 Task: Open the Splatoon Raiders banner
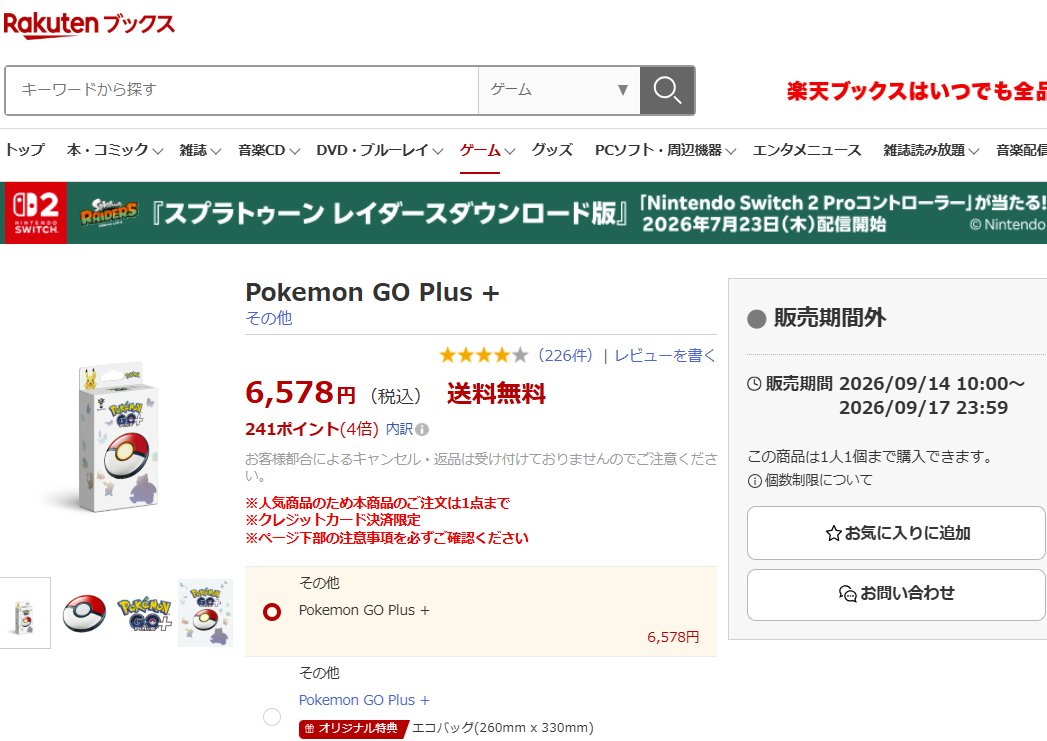[x=524, y=213]
